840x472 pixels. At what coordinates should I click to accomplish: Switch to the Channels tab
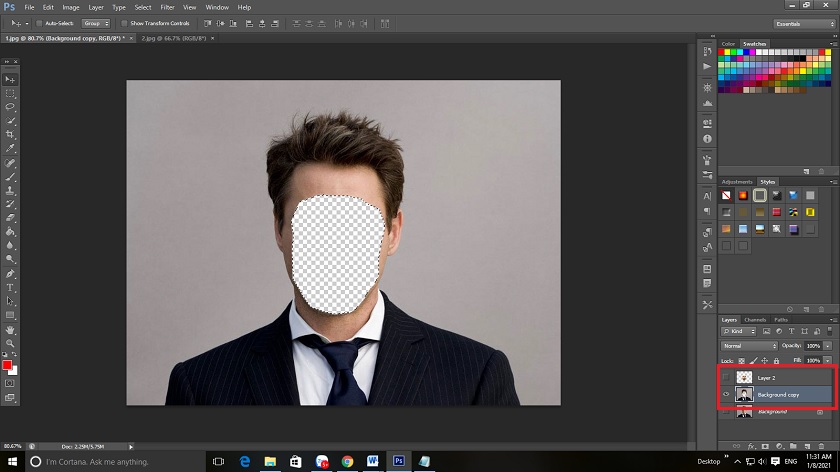point(755,320)
